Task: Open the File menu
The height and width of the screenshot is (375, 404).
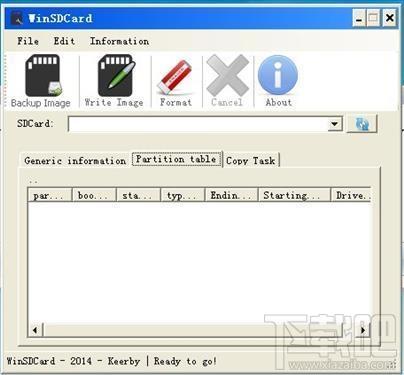Action: tap(28, 41)
